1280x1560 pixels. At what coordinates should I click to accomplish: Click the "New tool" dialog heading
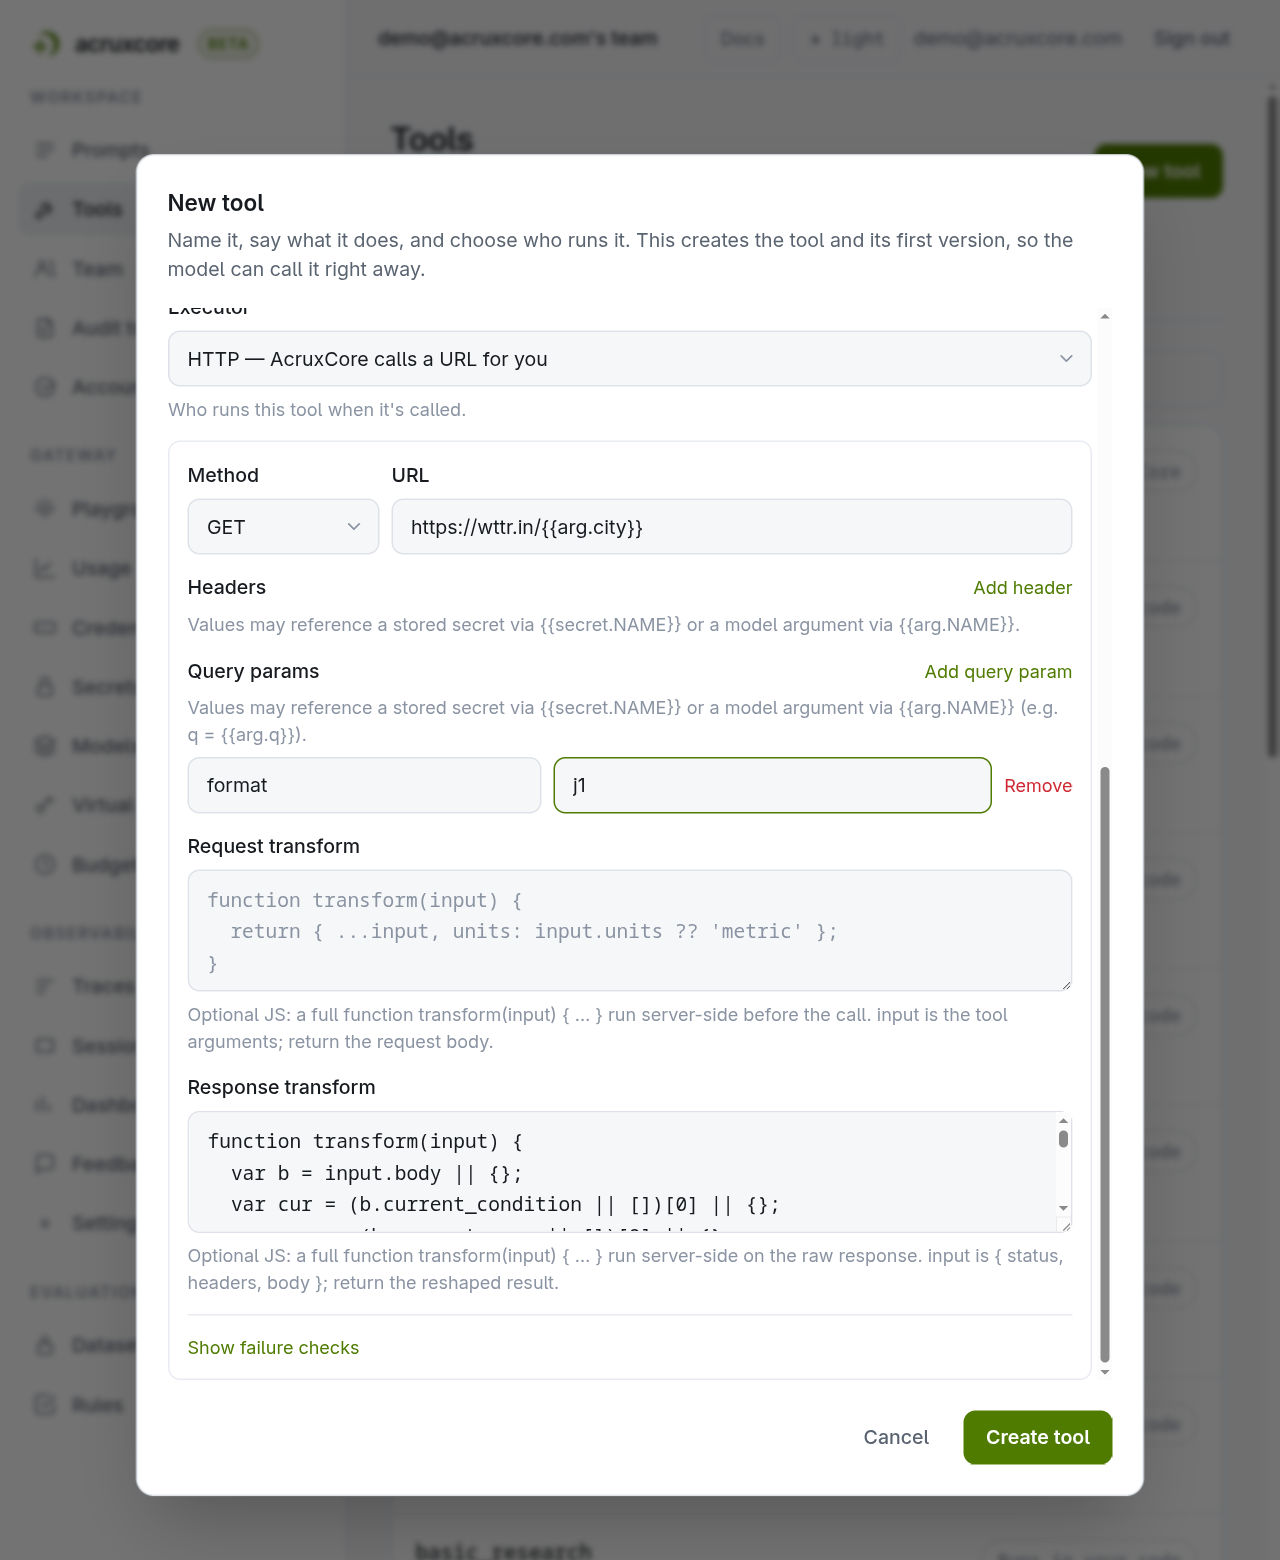point(216,203)
